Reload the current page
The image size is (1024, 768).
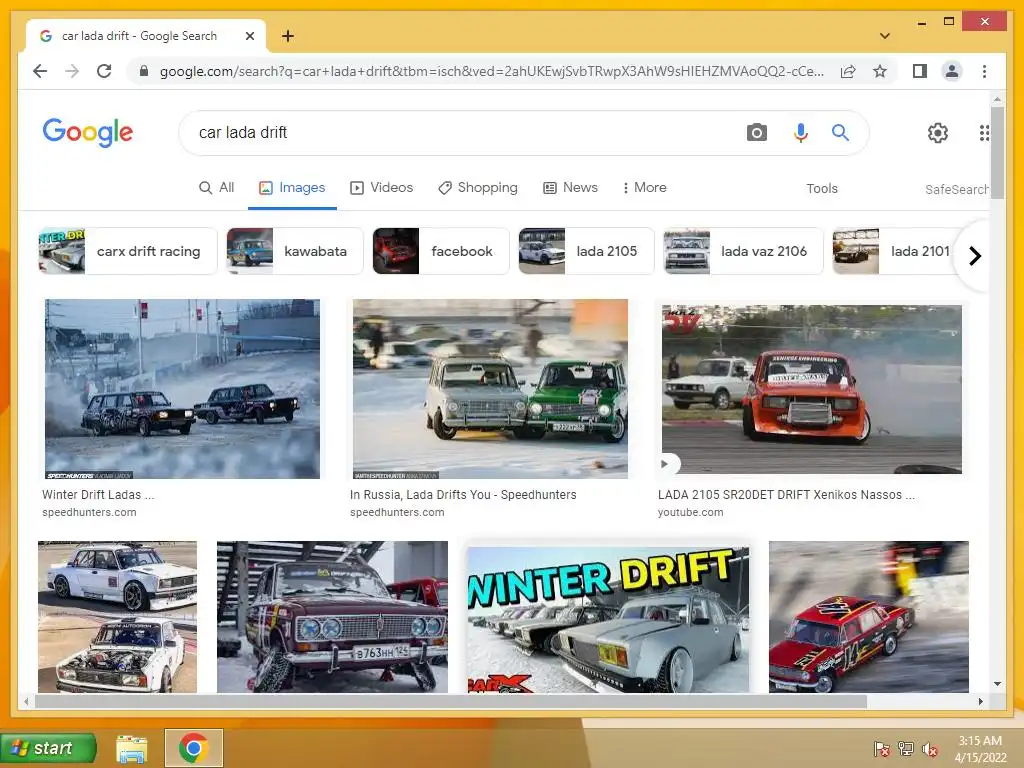(x=104, y=71)
